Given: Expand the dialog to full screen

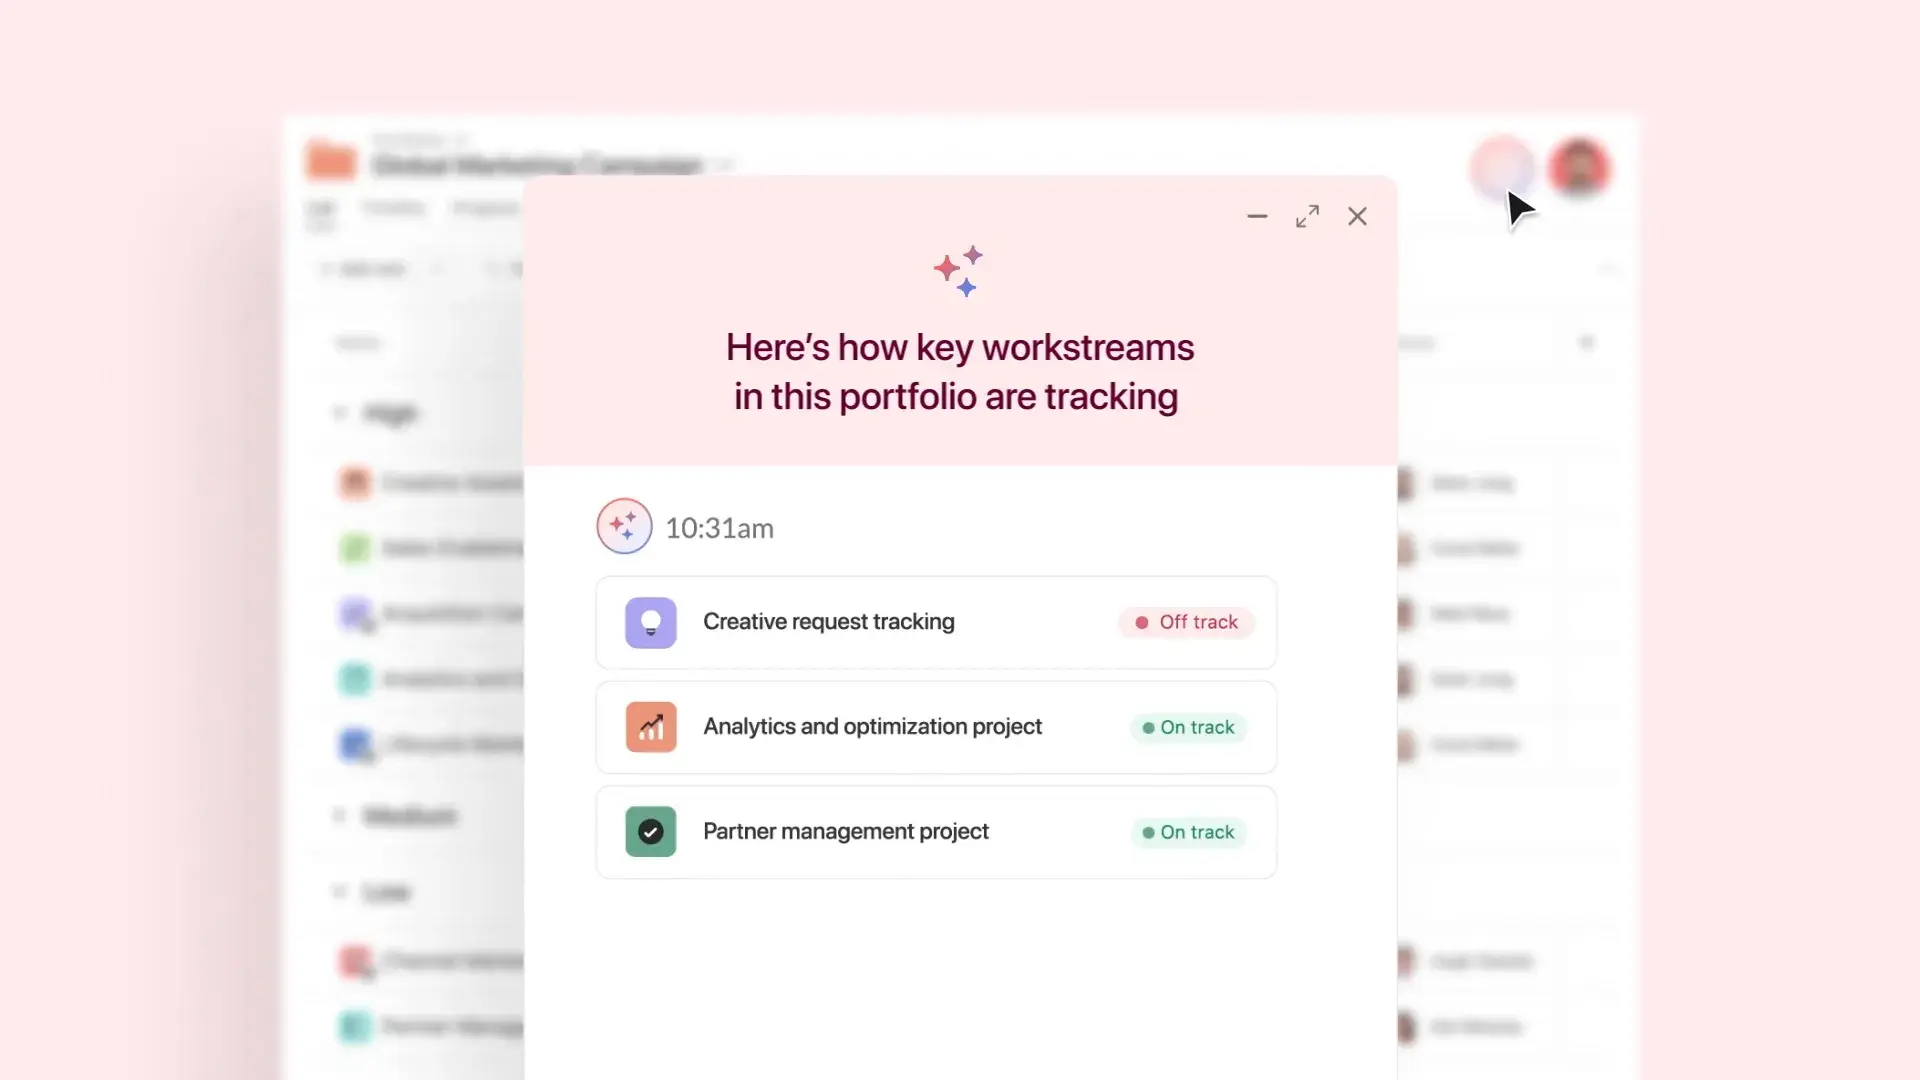Looking at the screenshot, I should (1307, 215).
